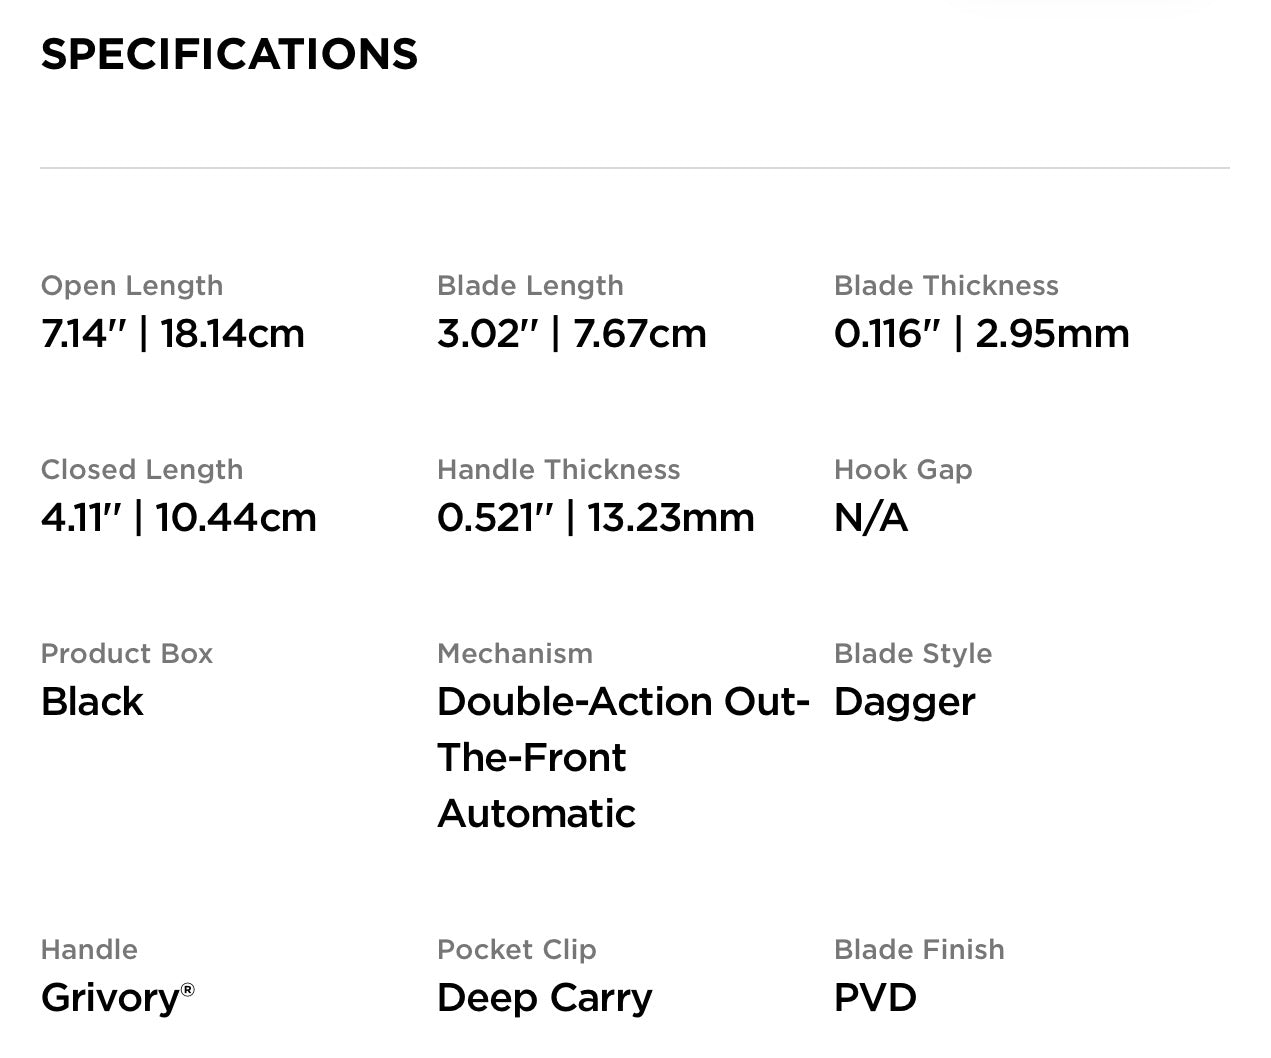Select the 0.116″ | 2.95mm value
Screen dimensions: 1271x1058
982,333
